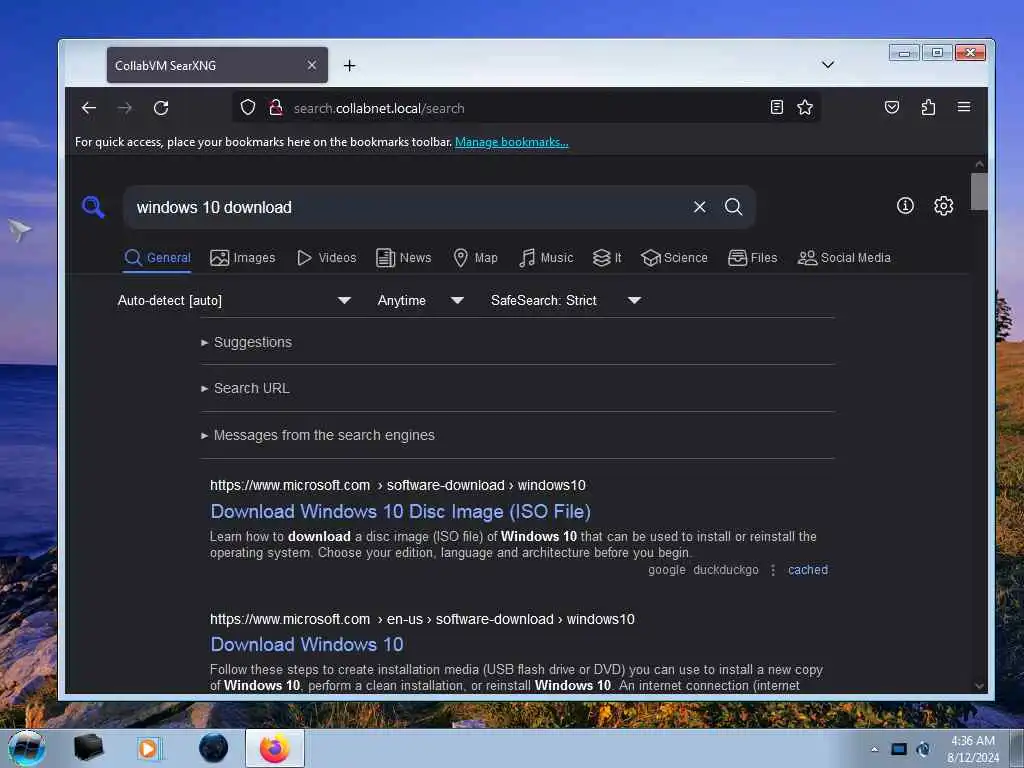Switch to the Images category

pyautogui.click(x=243, y=258)
